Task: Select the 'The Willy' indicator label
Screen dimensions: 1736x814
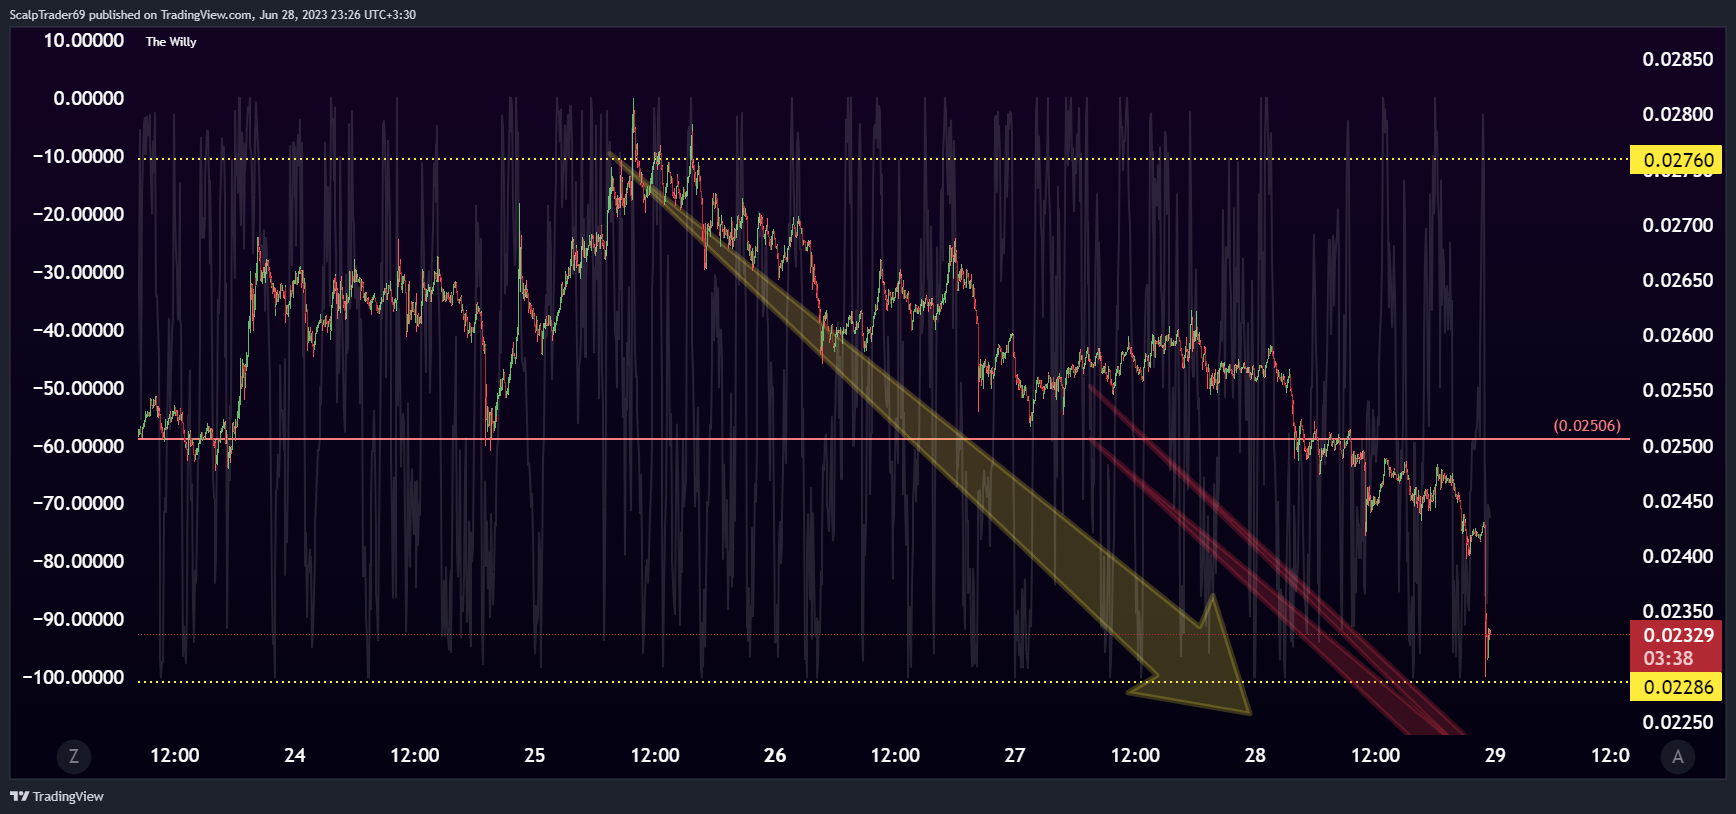Action: coord(171,42)
